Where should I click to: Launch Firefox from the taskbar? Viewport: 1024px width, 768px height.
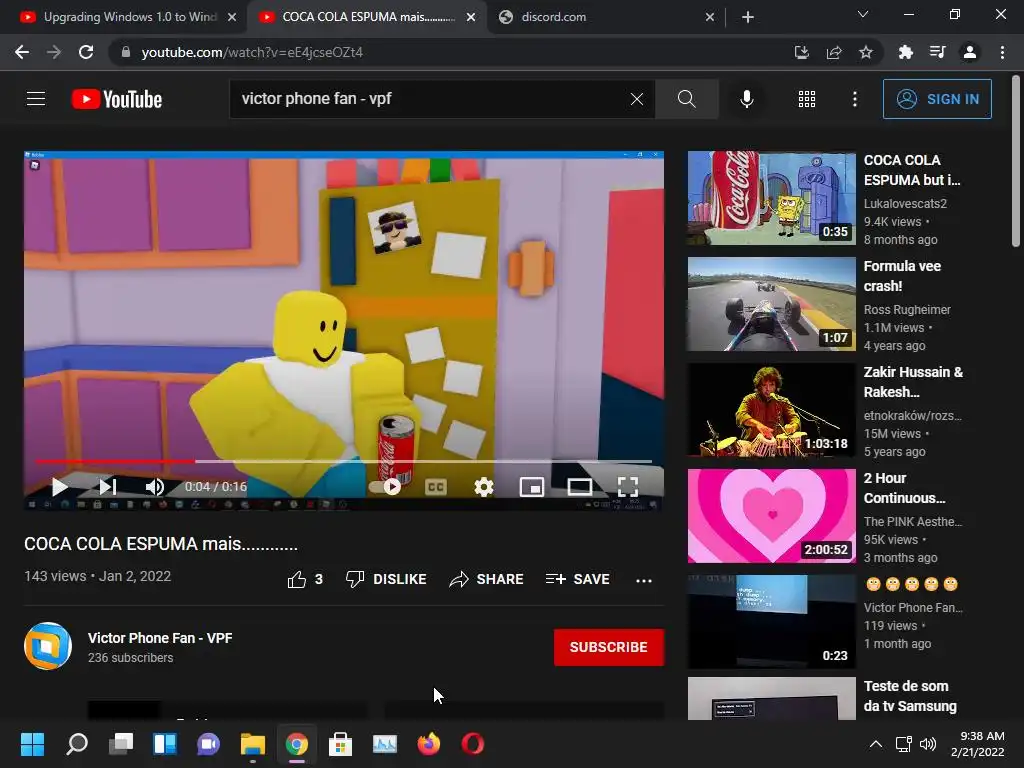point(428,744)
